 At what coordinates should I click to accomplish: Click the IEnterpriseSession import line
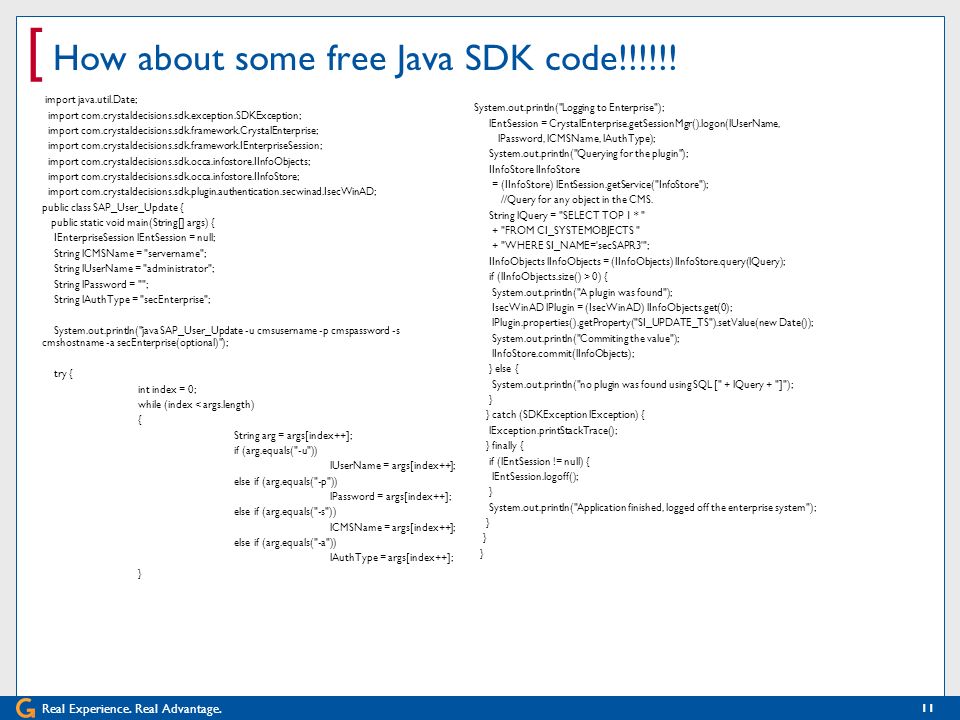[185, 146]
